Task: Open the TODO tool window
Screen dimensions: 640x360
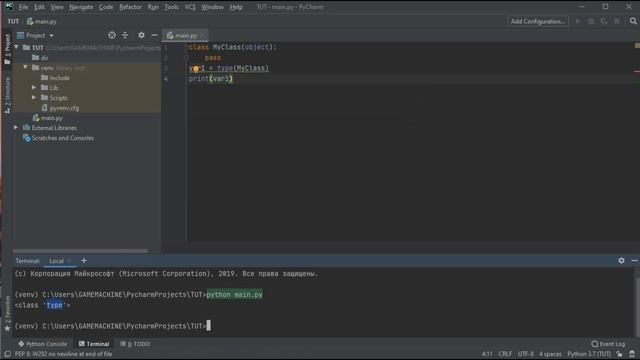Action: [x=135, y=344]
